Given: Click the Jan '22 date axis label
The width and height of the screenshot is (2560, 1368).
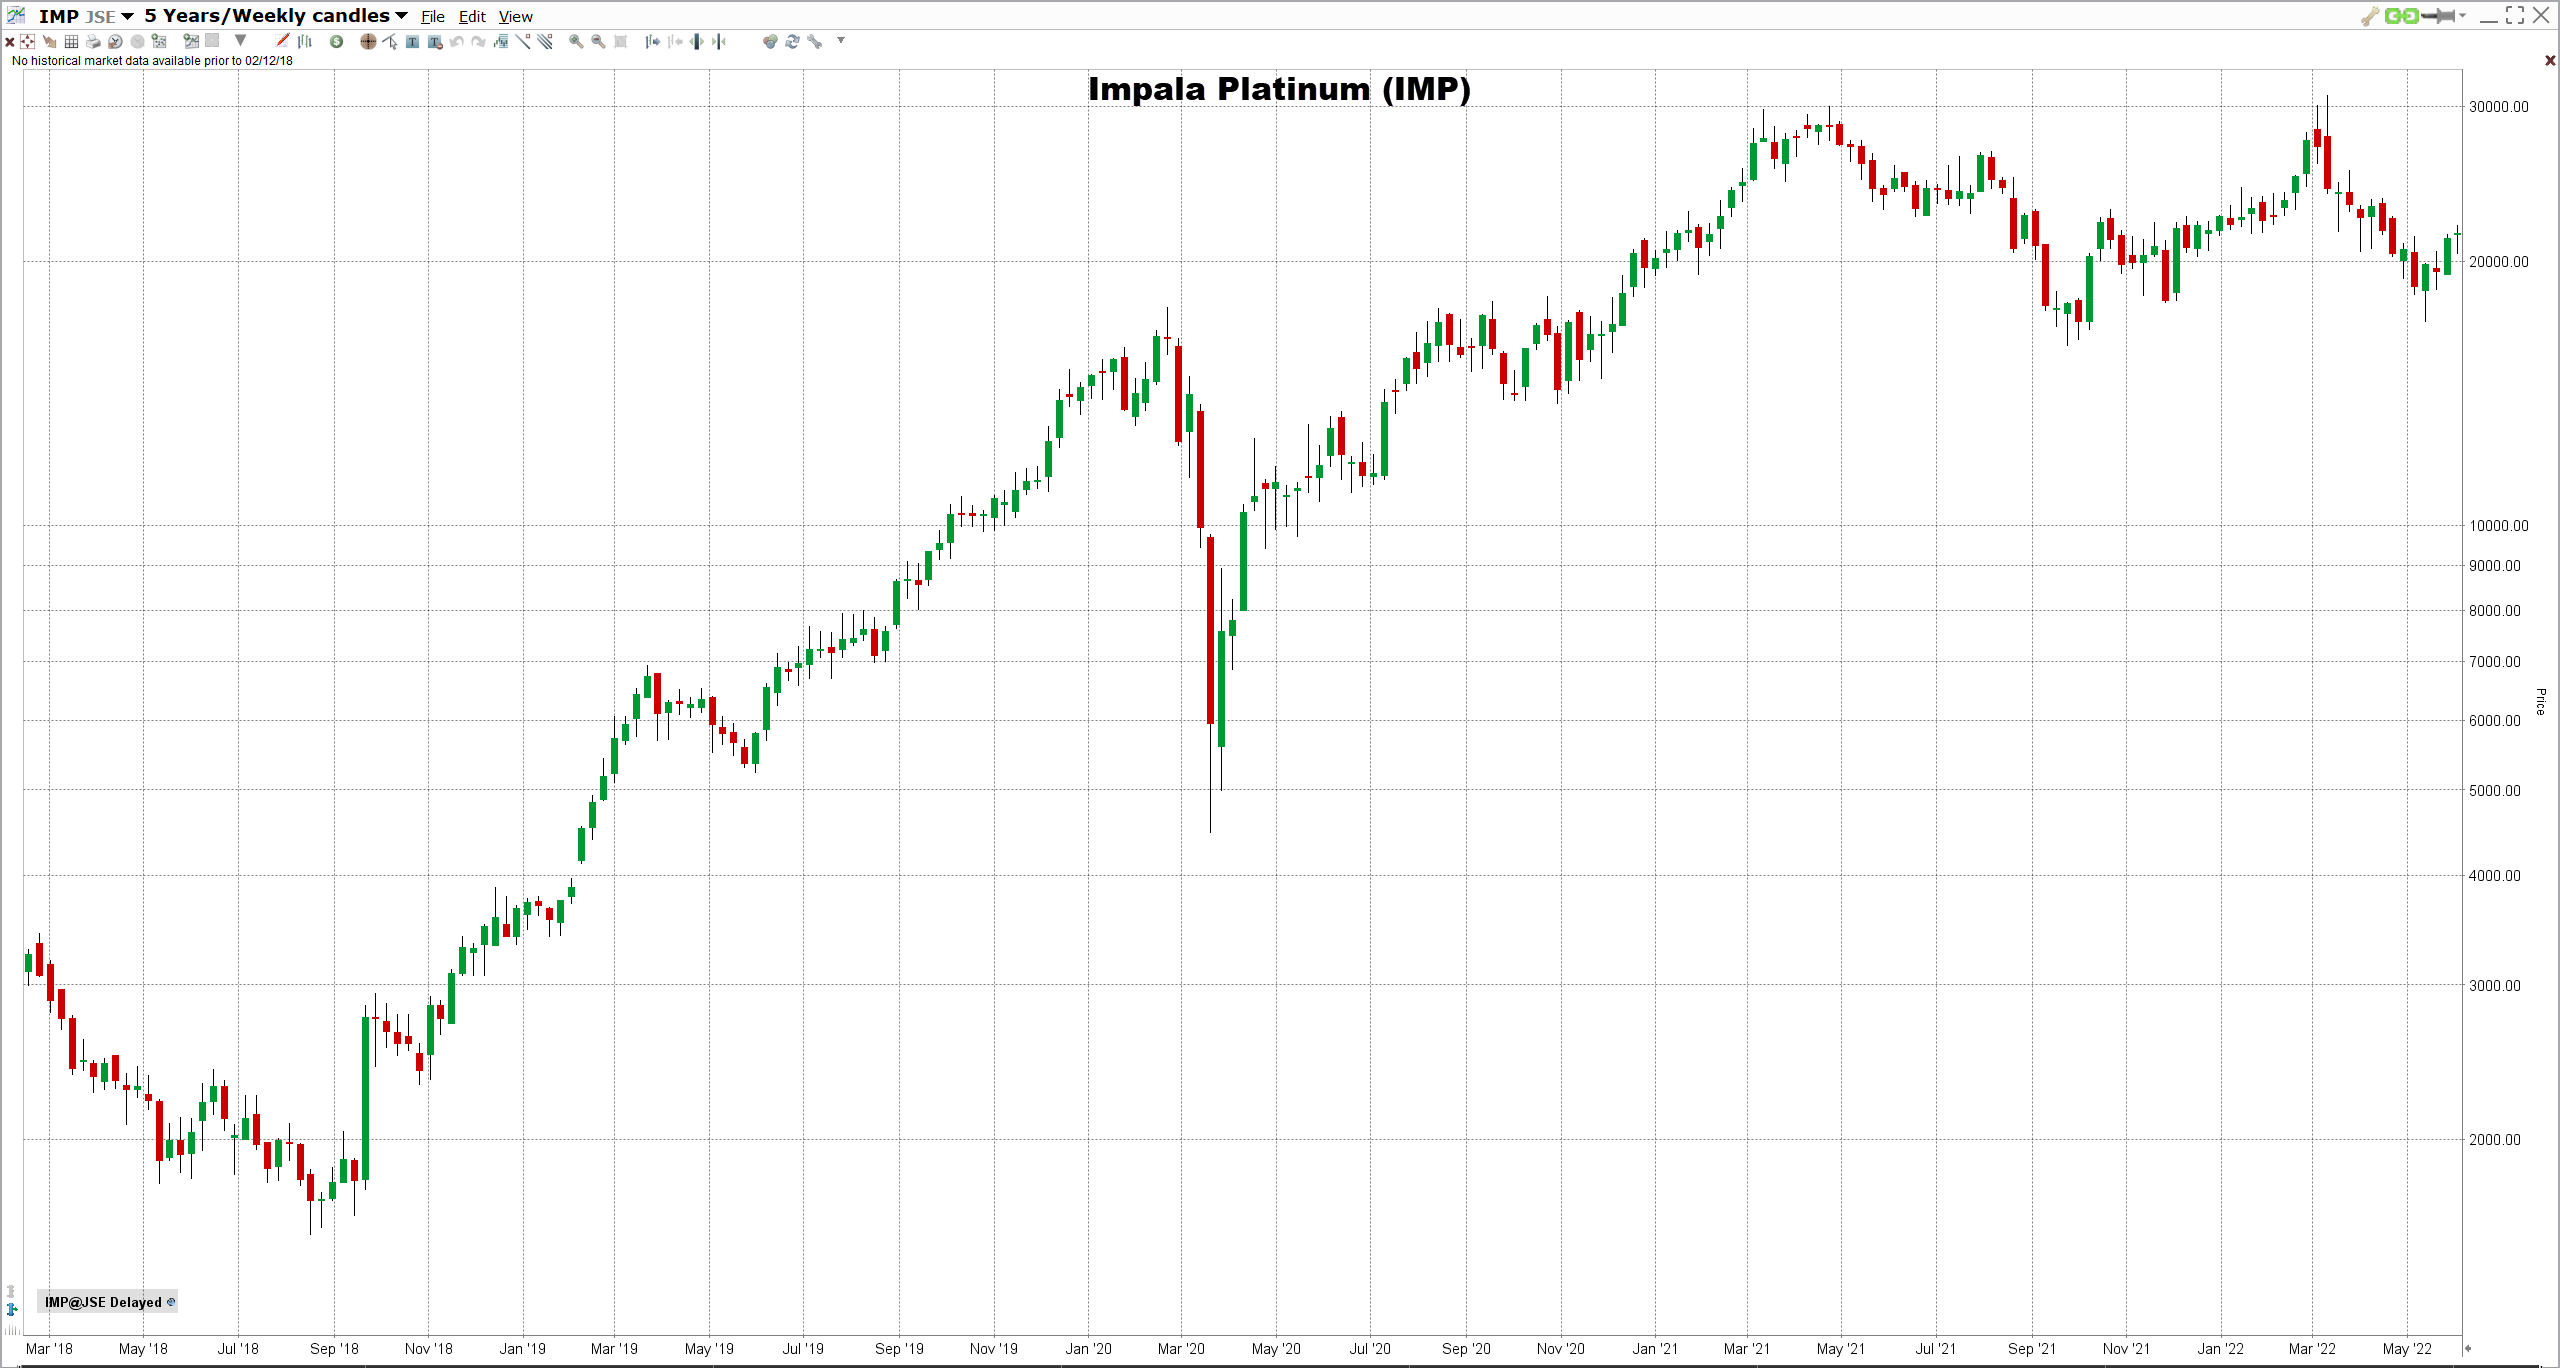Looking at the screenshot, I should pos(2220,1349).
